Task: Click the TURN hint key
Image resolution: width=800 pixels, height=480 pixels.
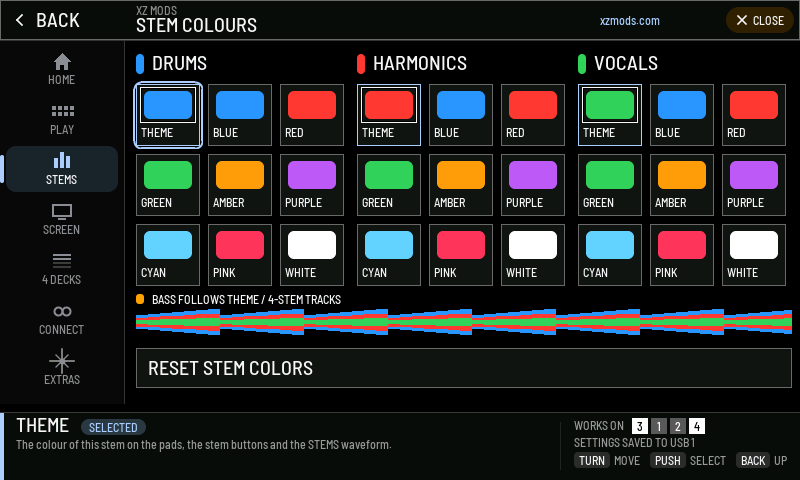Action: 592,461
